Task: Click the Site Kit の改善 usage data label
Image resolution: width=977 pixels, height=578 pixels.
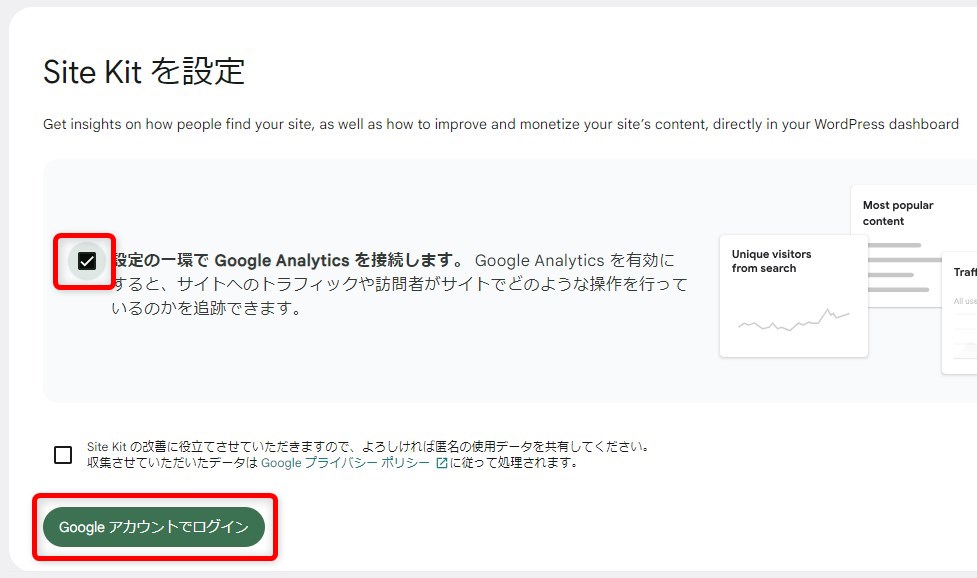Action: coord(368,446)
